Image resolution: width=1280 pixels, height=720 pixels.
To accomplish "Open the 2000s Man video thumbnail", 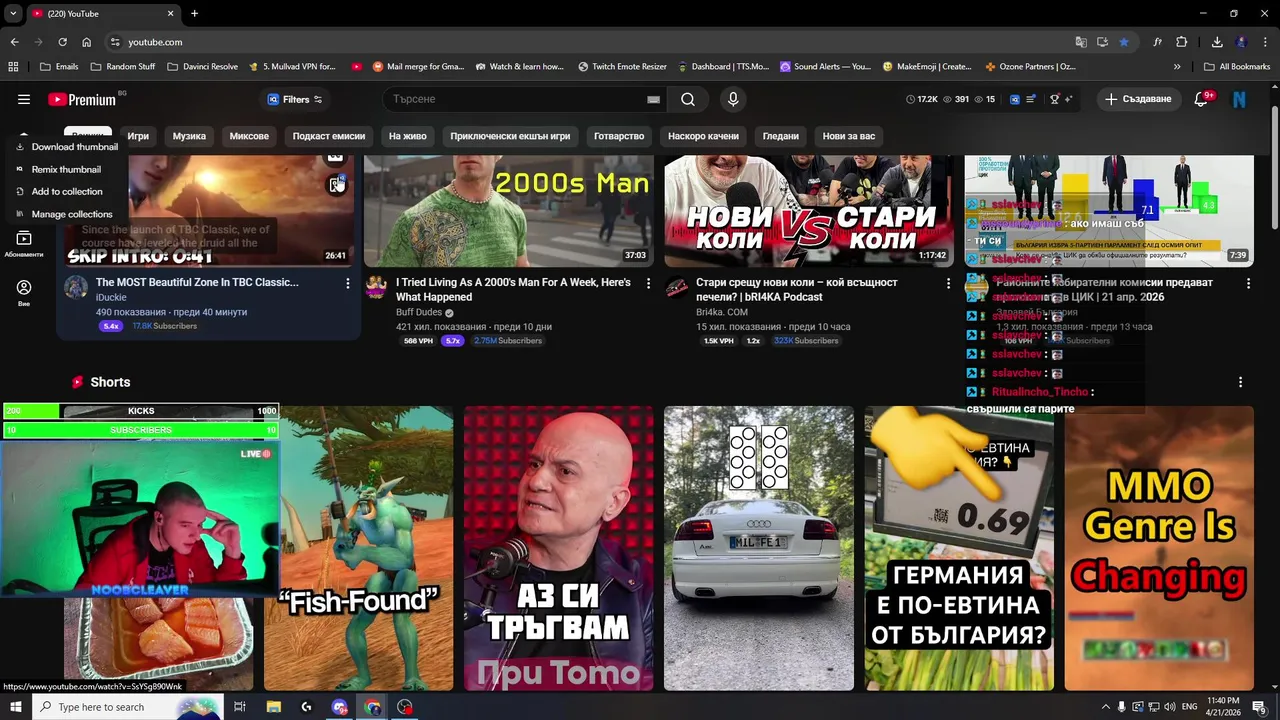I will pos(509,210).
